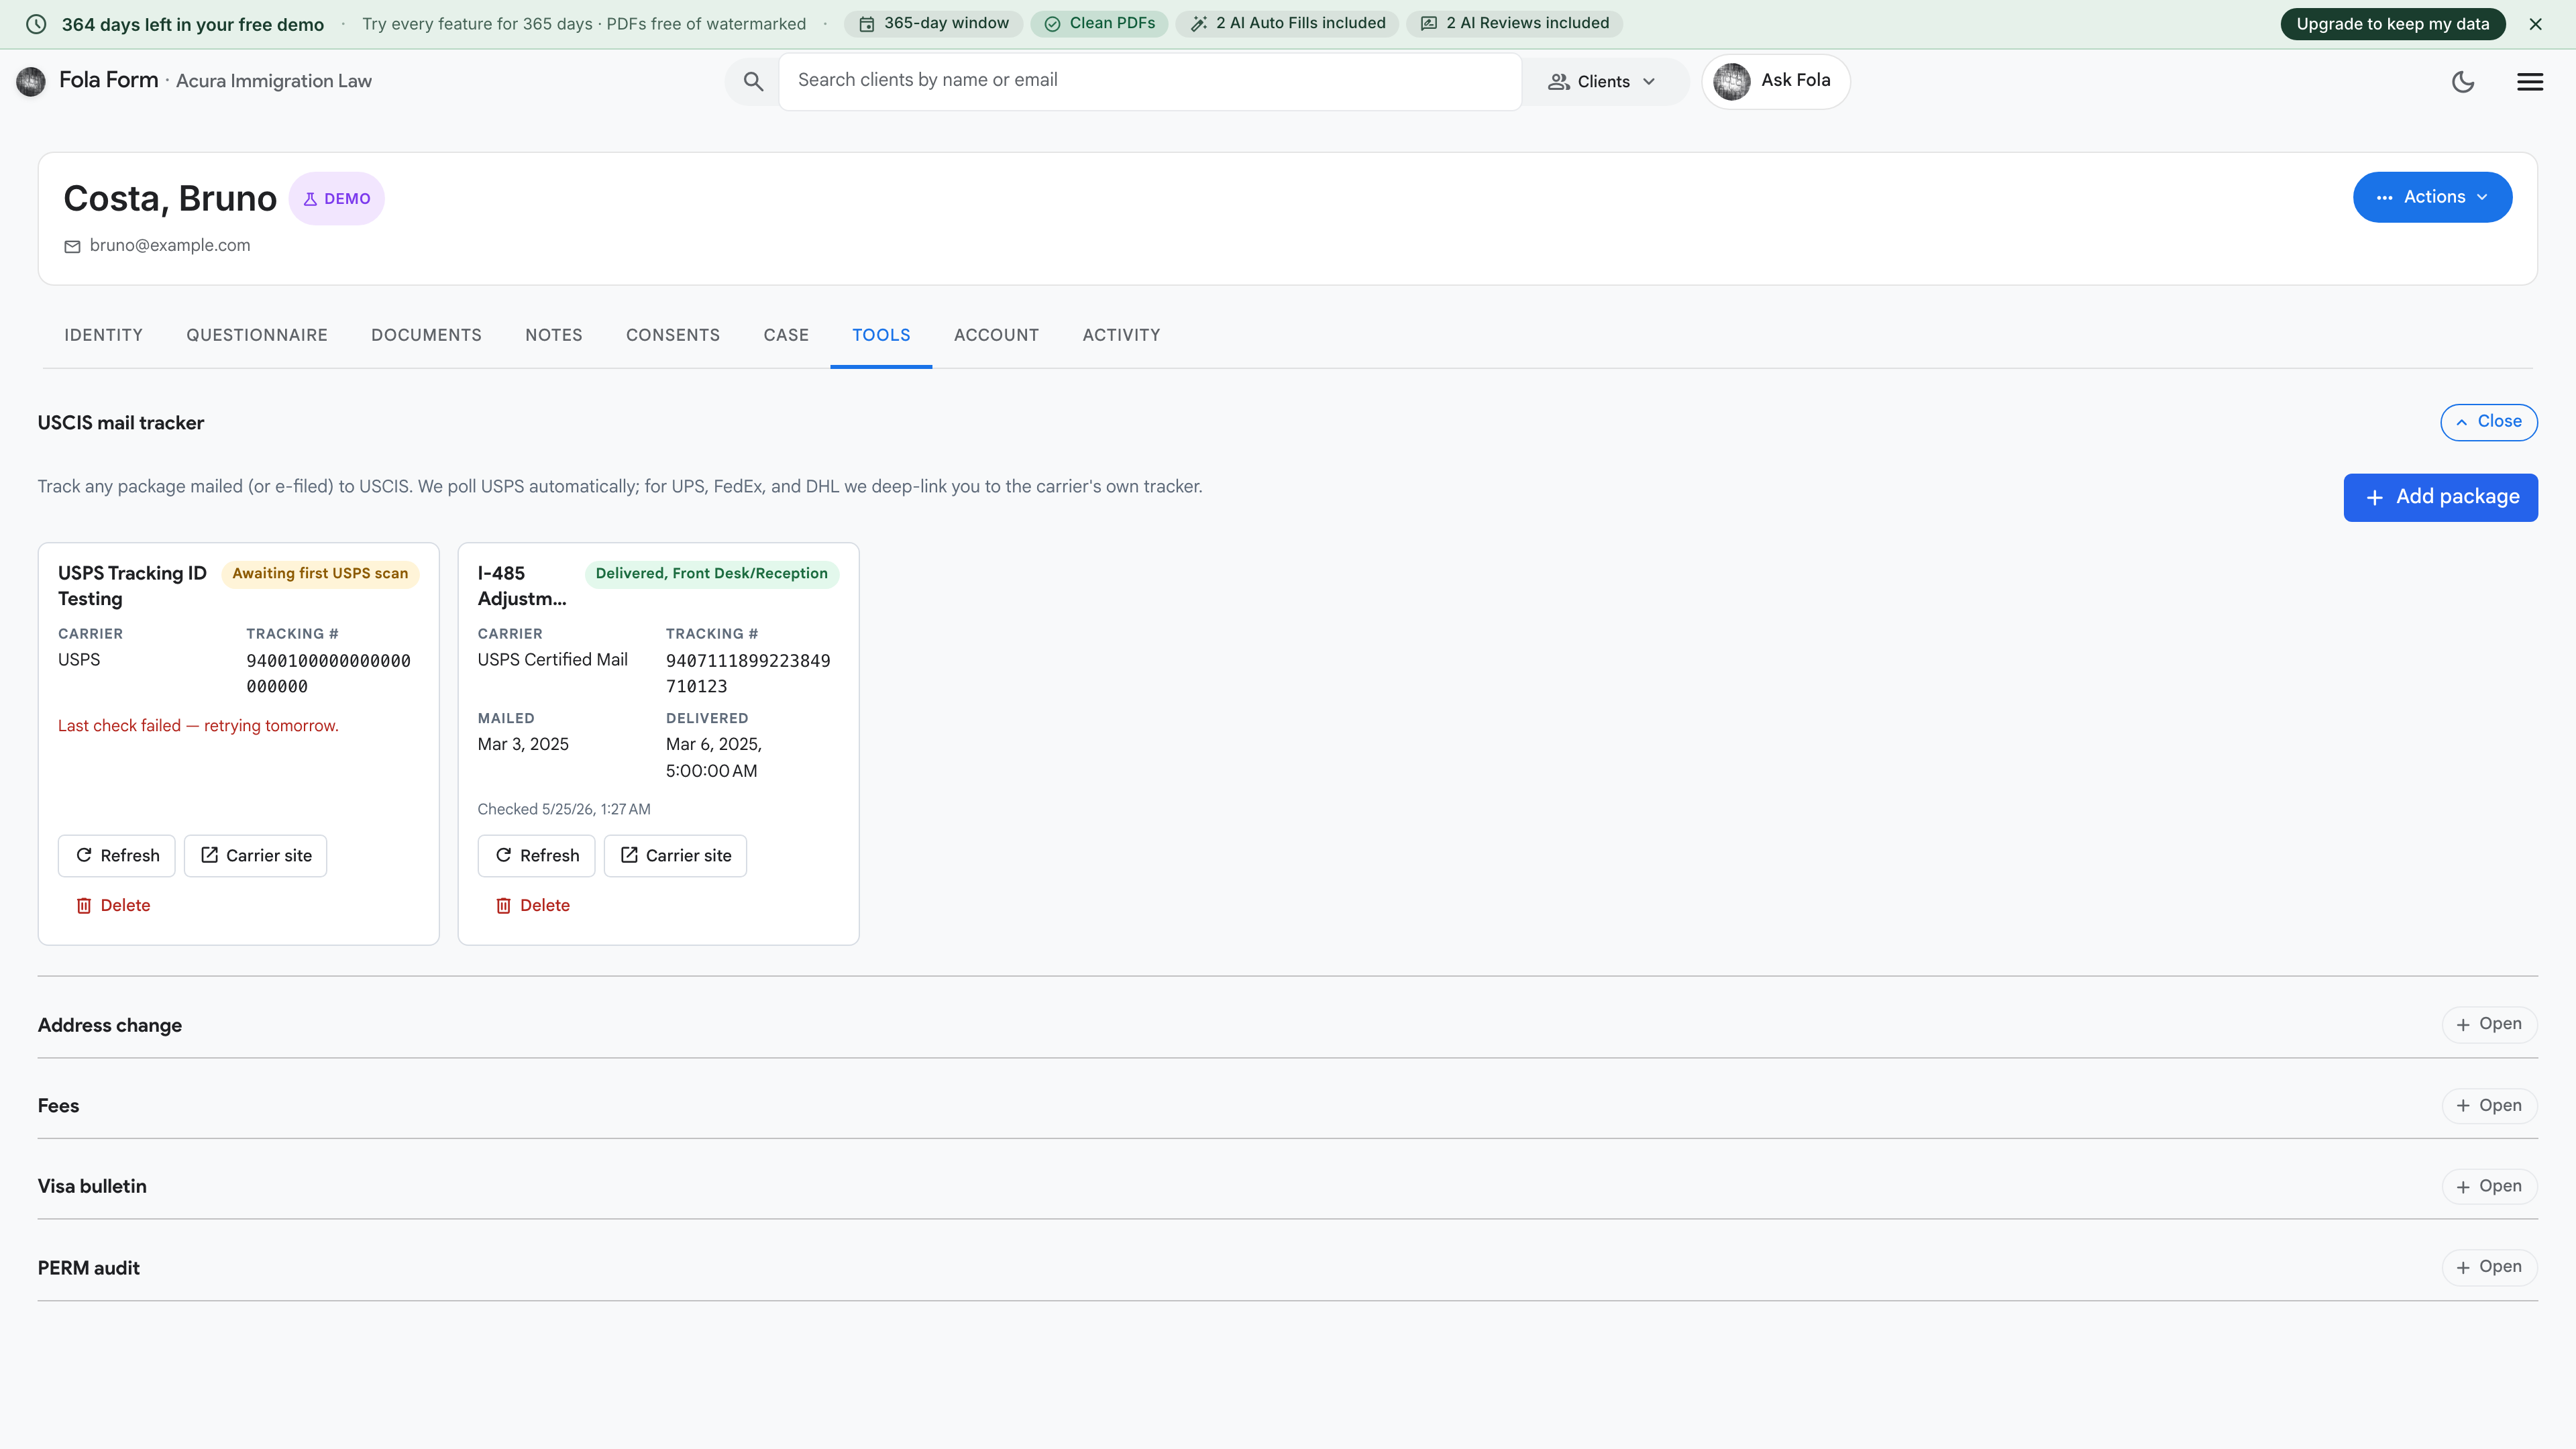This screenshot has width=2576, height=1449.
Task: Click the clock icon in demo banner
Action: (x=36, y=24)
